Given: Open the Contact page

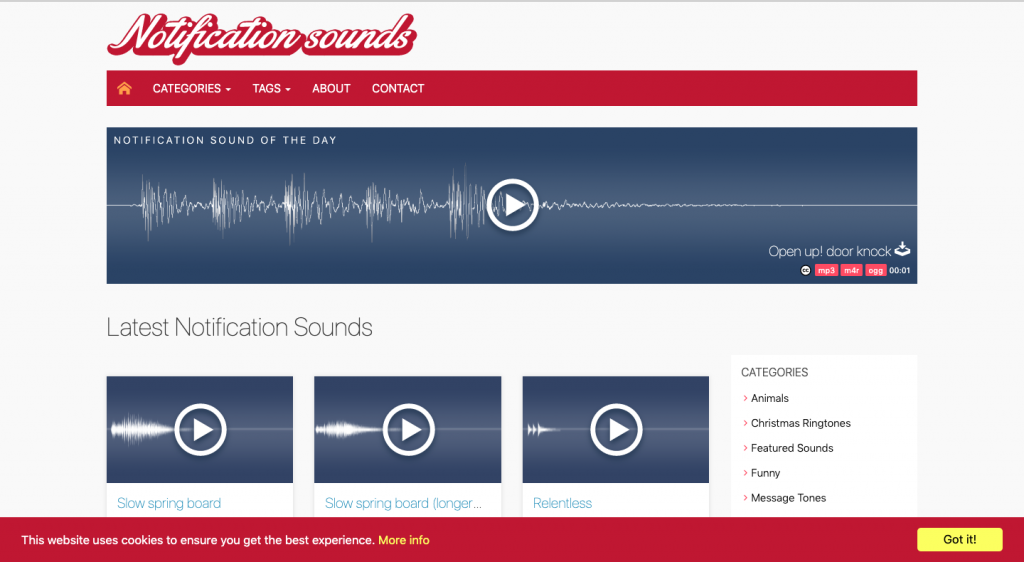Looking at the screenshot, I should [398, 88].
